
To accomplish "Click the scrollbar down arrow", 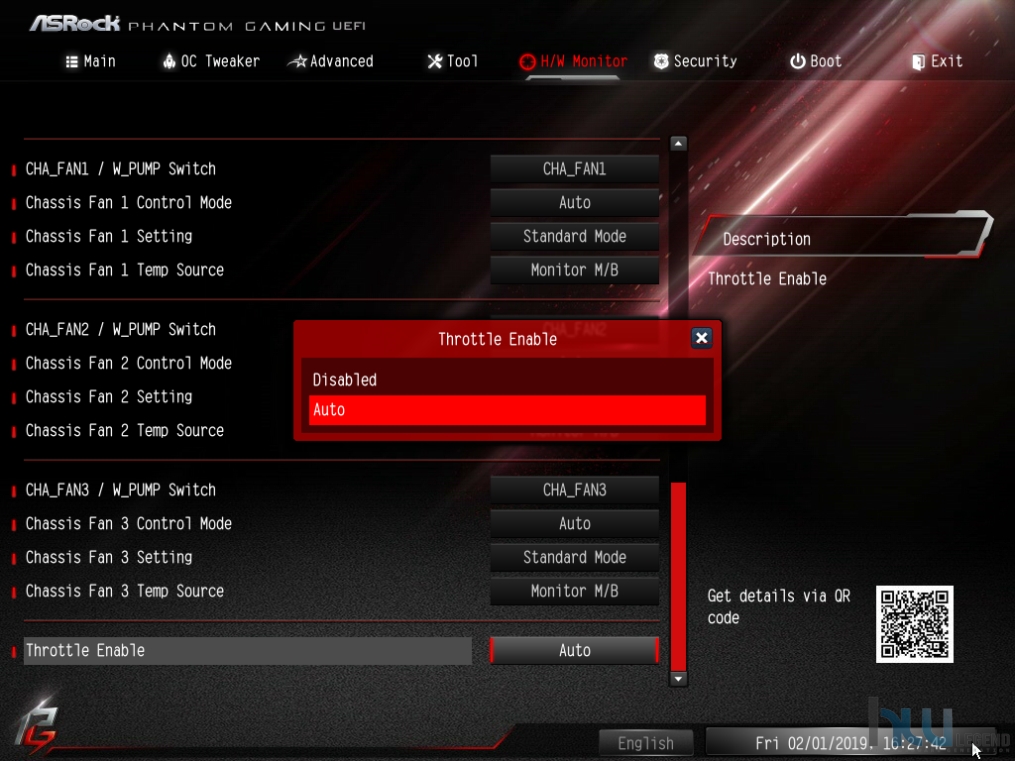I will coord(678,679).
